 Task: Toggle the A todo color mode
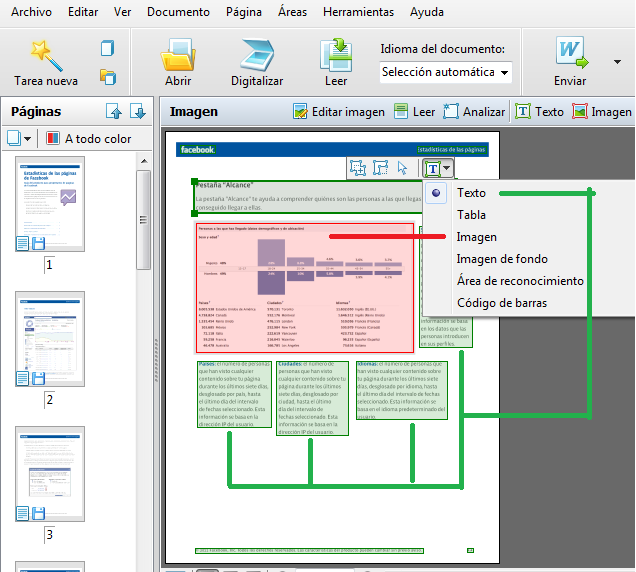(x=88, y=139)
